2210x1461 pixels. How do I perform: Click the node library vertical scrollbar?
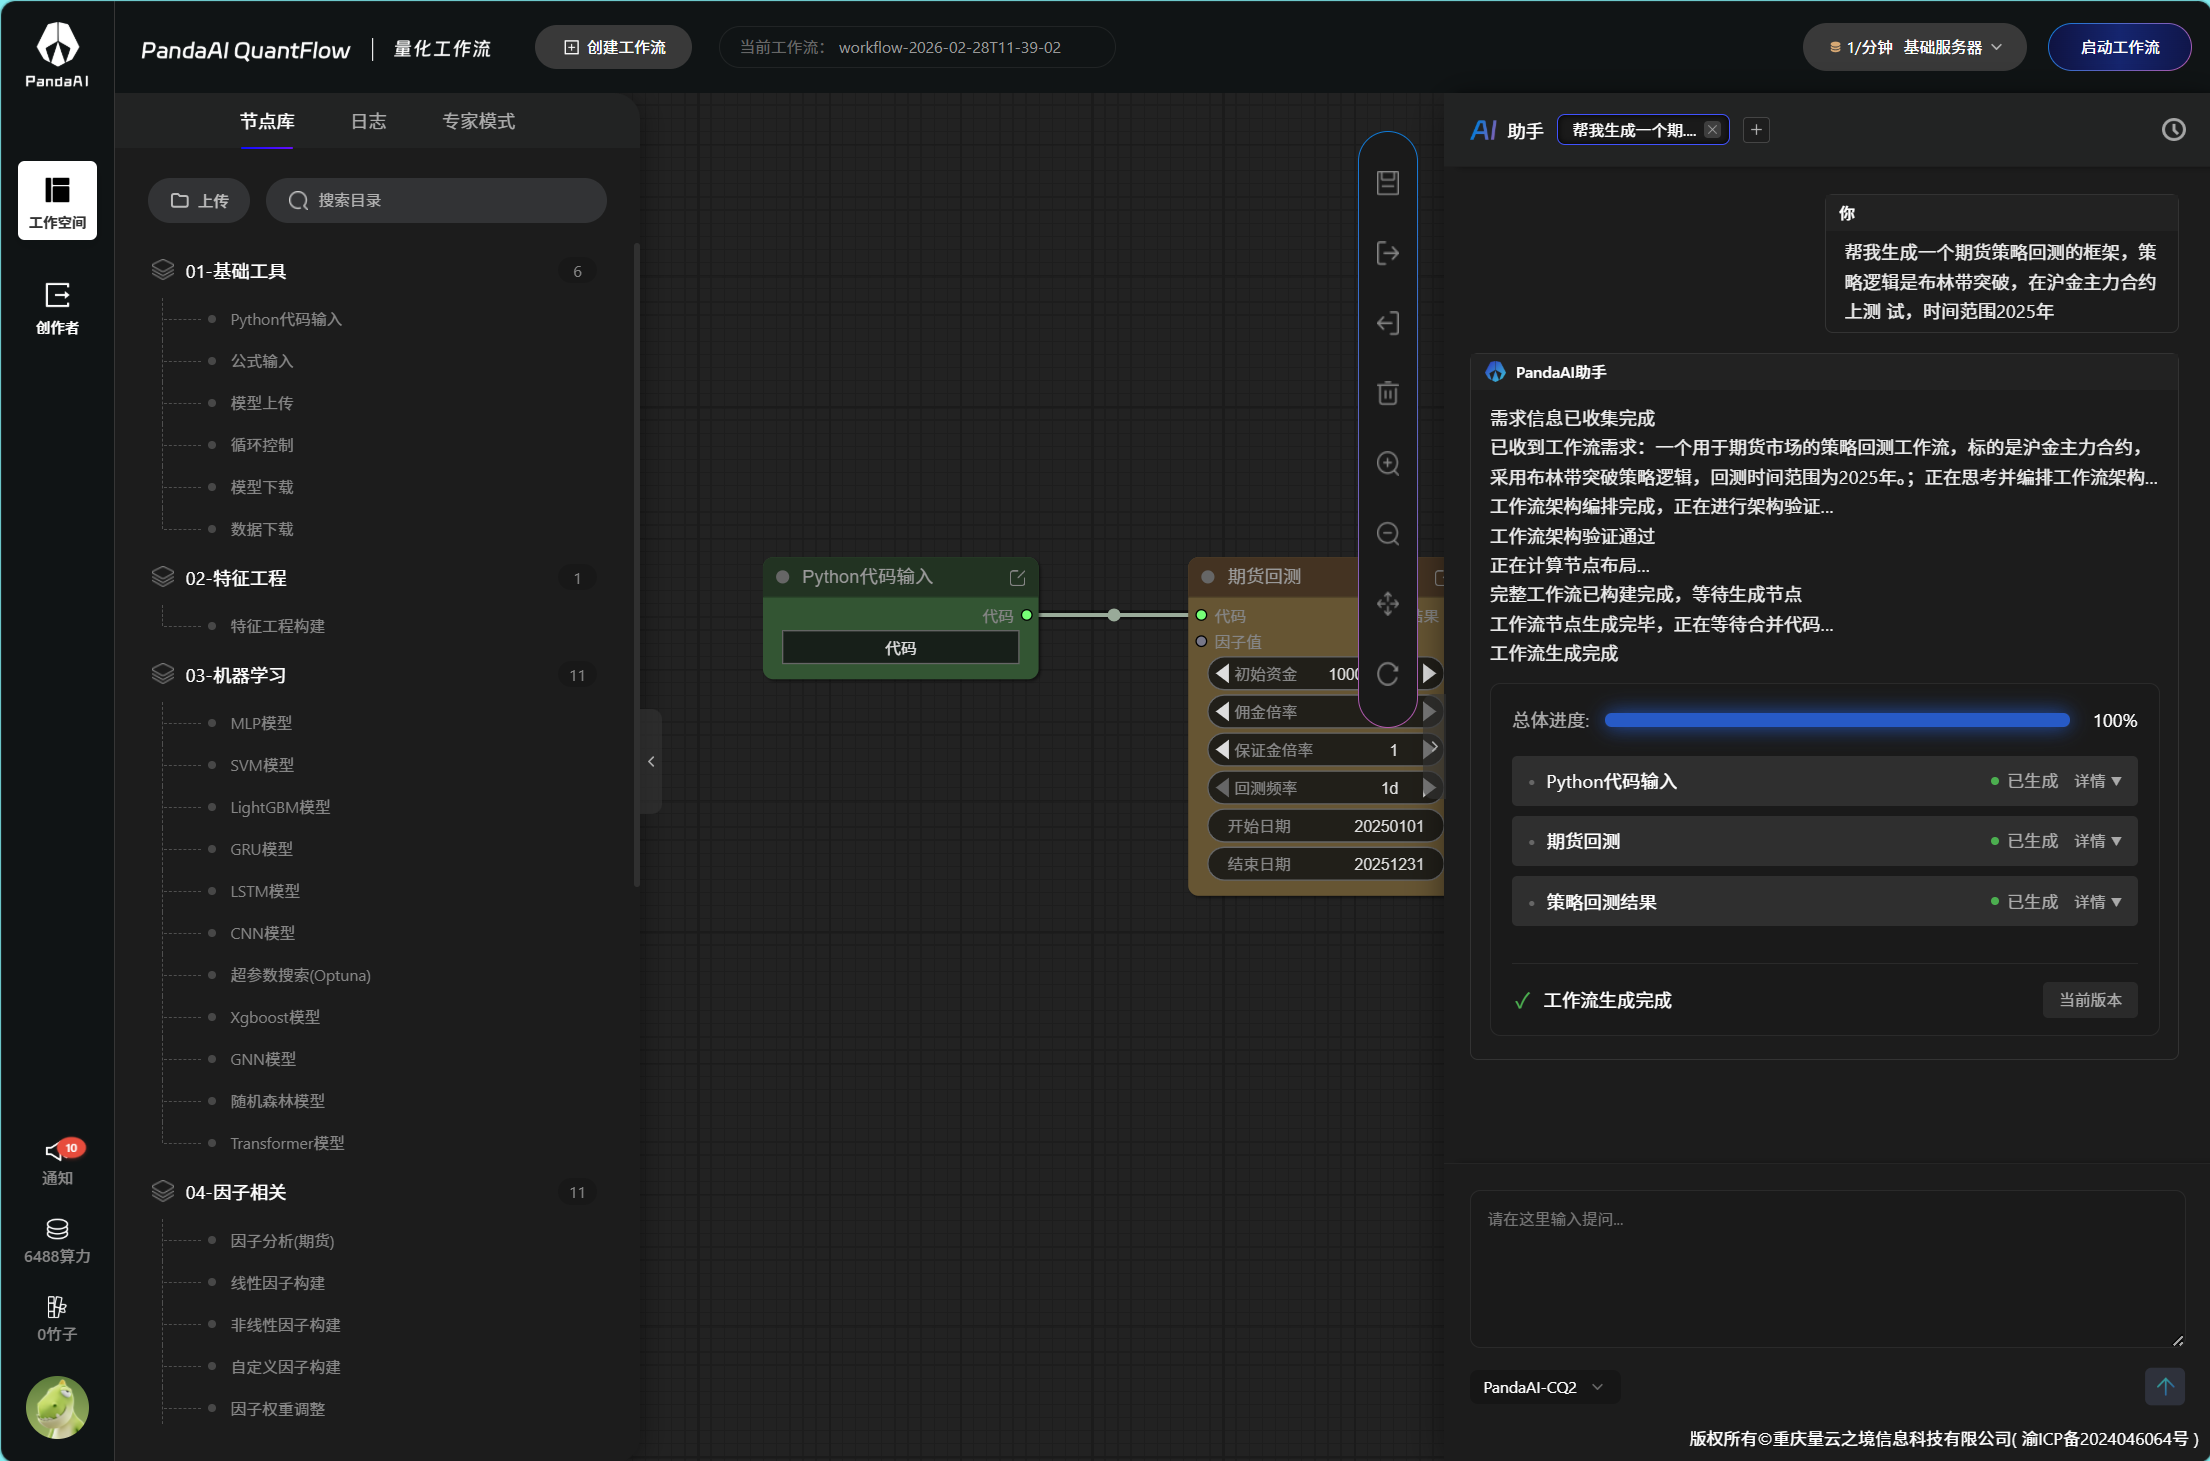coord(636,565)
